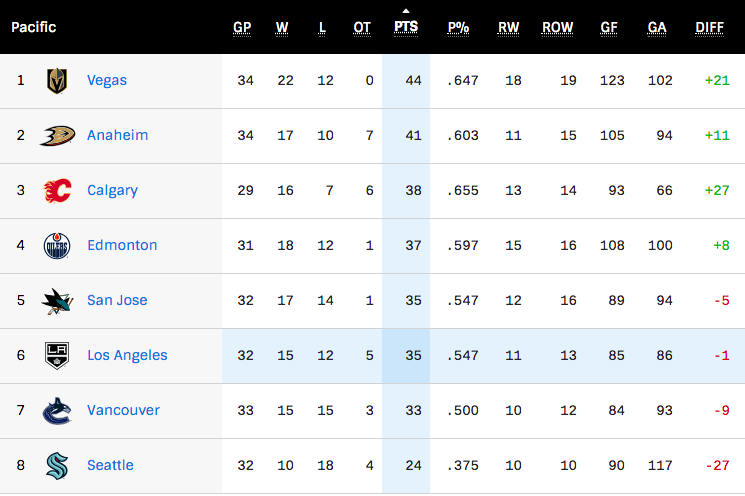Sort table by GP column header
This screenshot has height=496, width=745.
(x=242, y=28)
